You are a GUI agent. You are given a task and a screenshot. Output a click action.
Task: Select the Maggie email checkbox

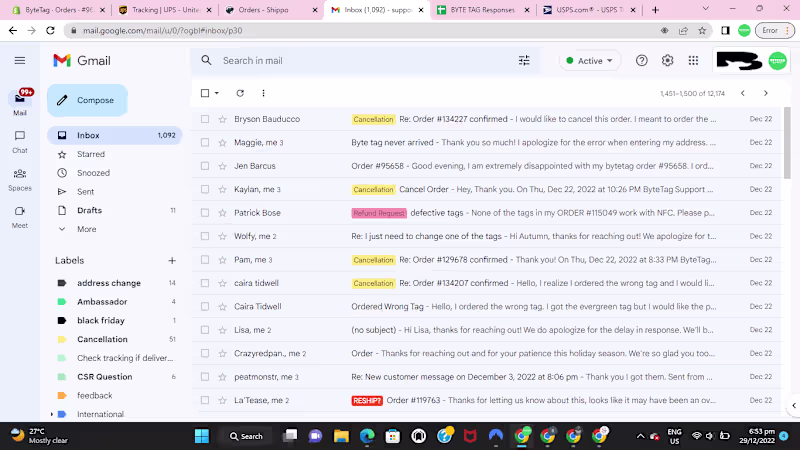pos(205,143)
